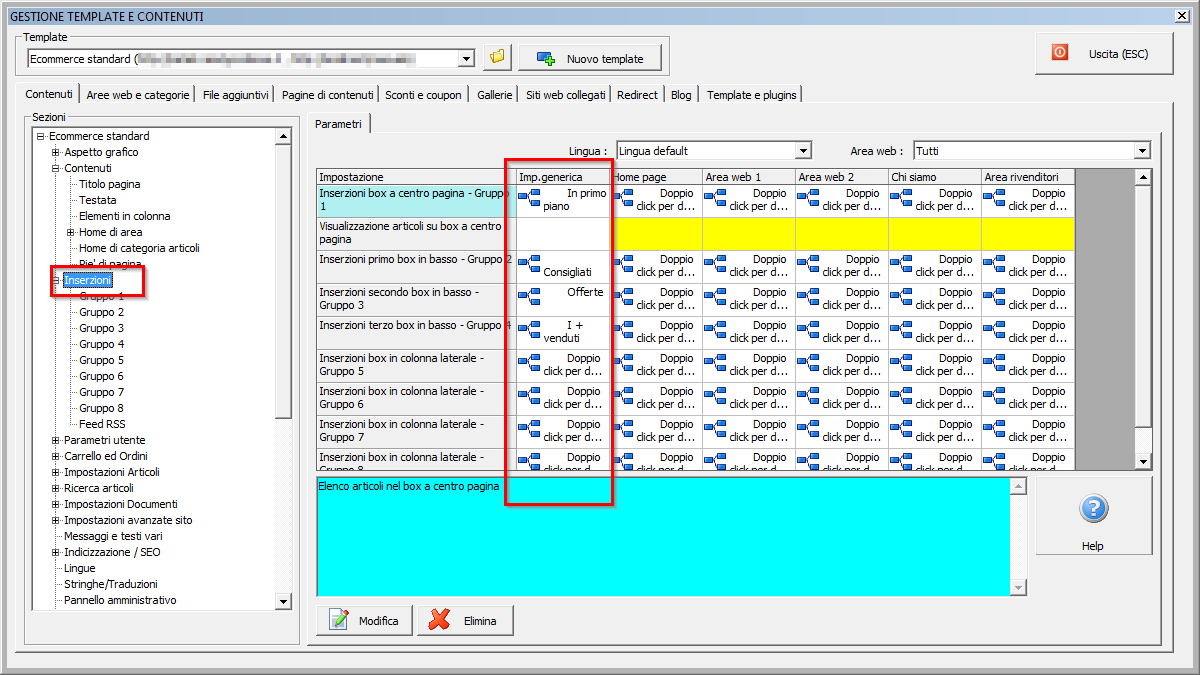Open the Template e plugins tab
The image size is (1200, 675).
(x=751, y=95)
